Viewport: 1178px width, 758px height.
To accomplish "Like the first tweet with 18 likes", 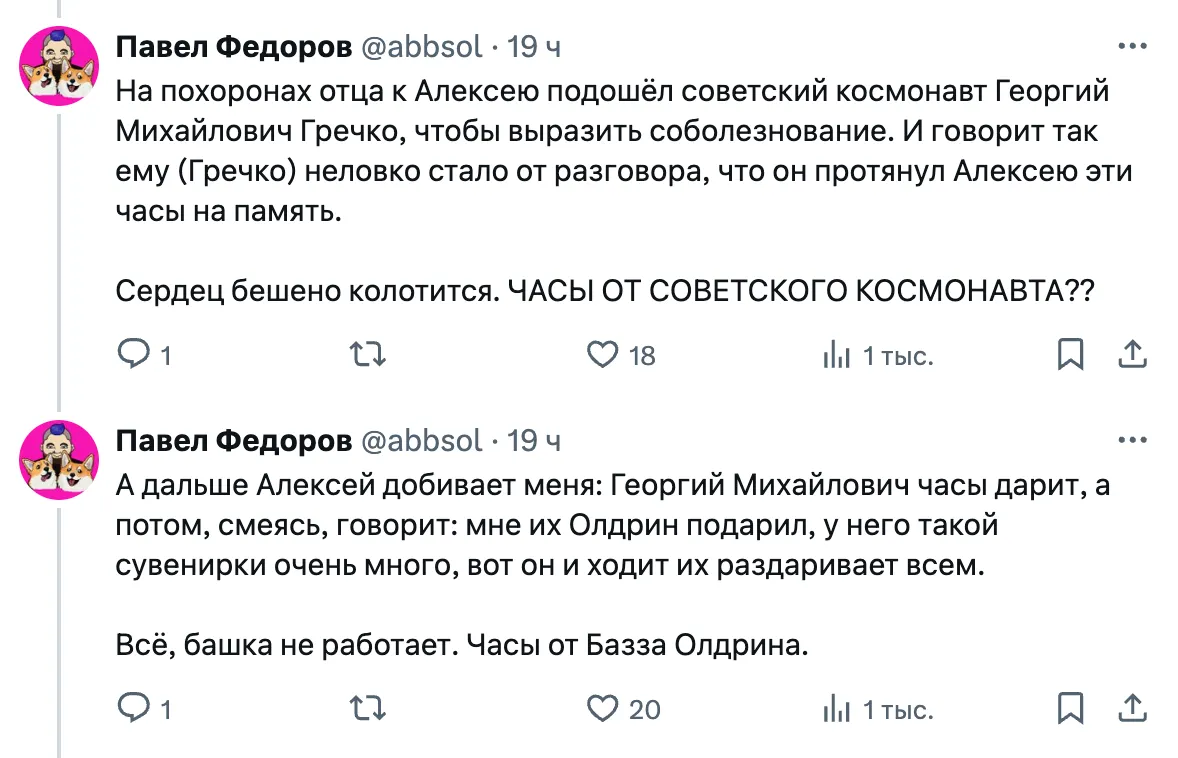I will [602, 355].
